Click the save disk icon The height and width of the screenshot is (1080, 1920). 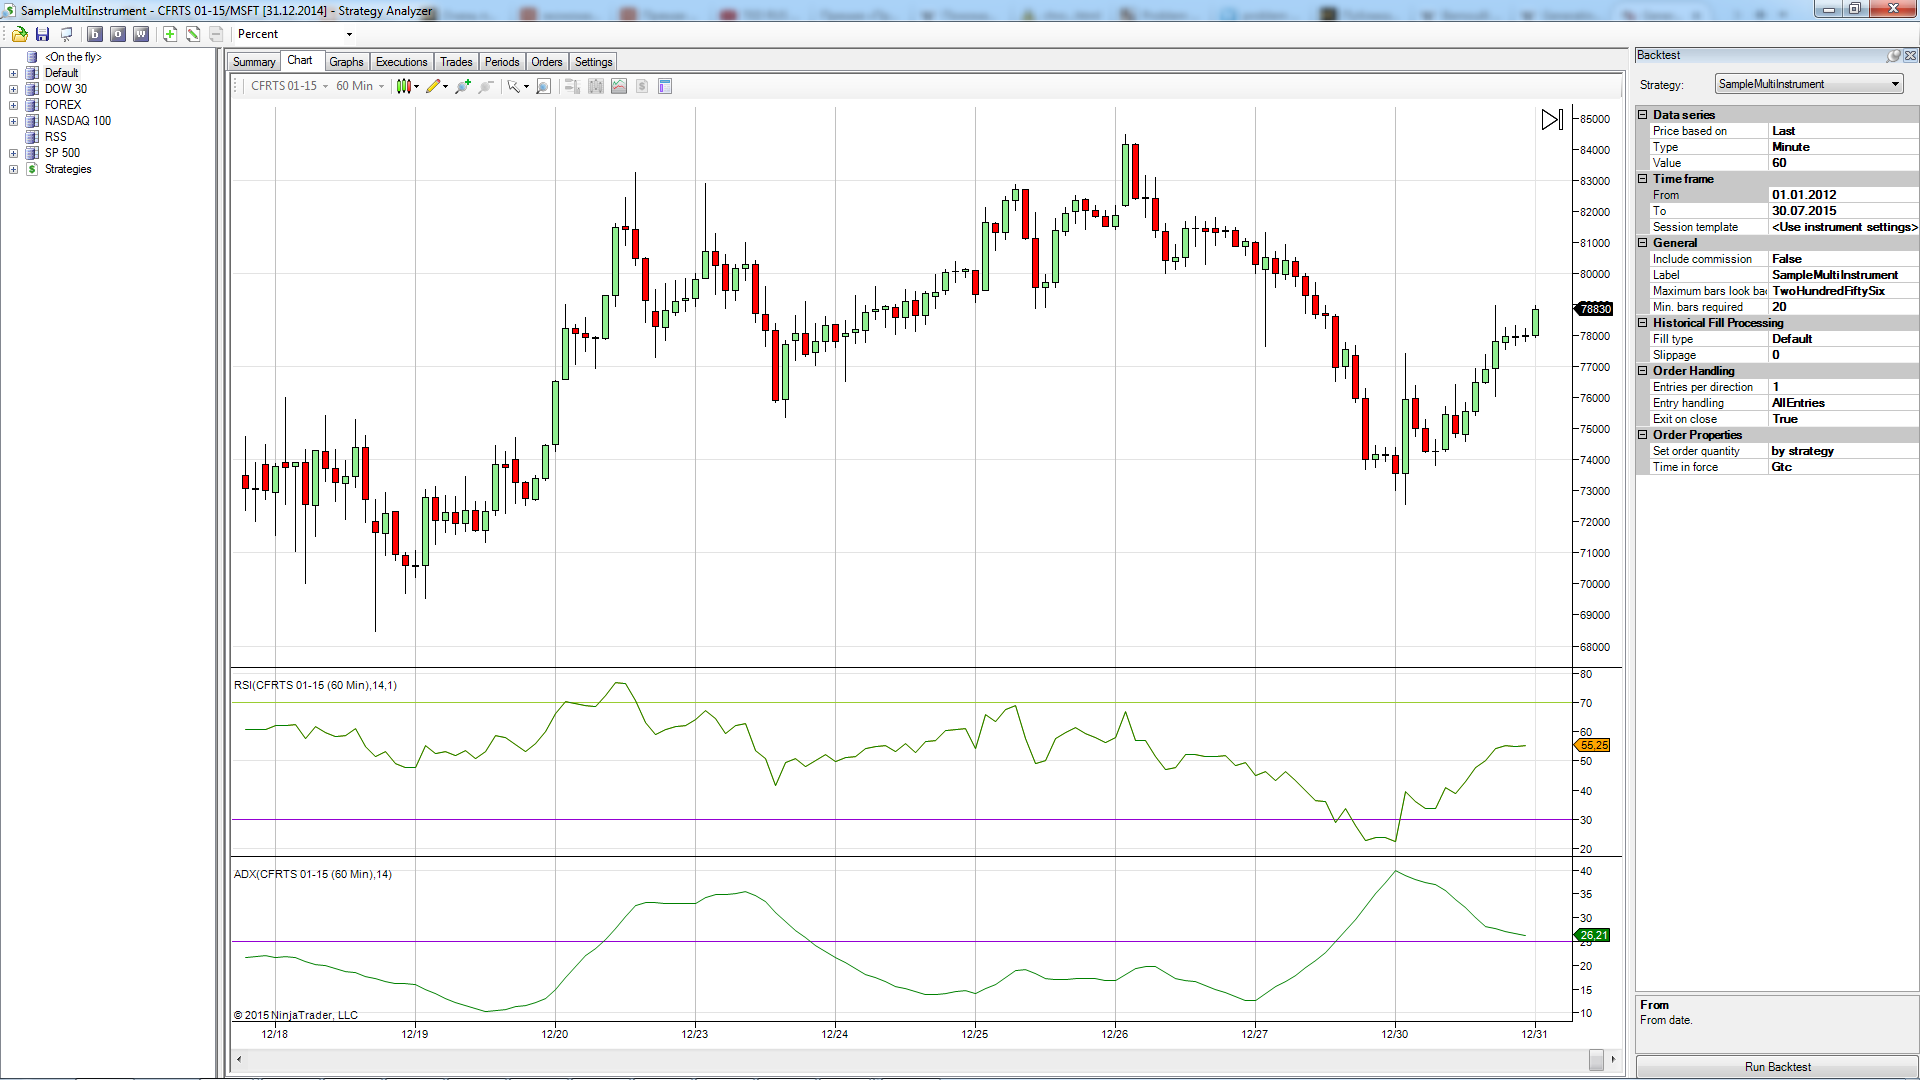coord(42,34)
